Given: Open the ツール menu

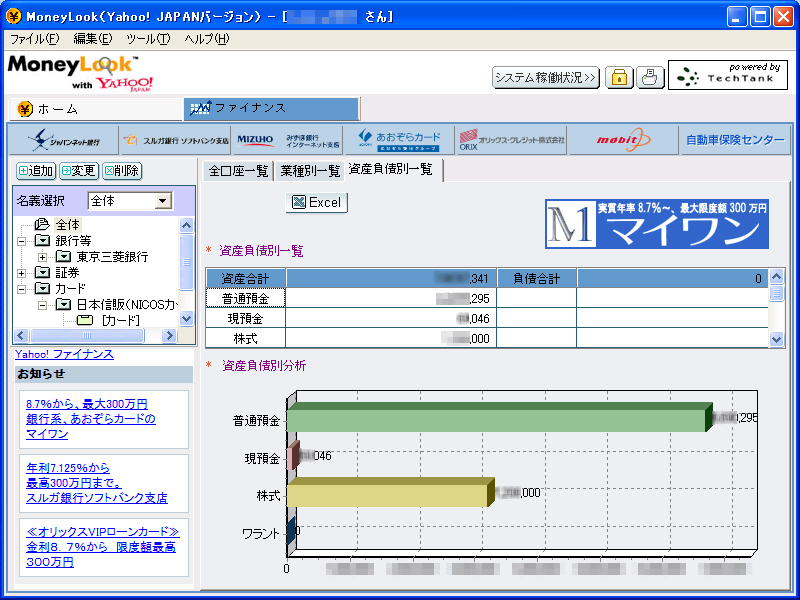Looking at the screenshot, I should 148,39.
